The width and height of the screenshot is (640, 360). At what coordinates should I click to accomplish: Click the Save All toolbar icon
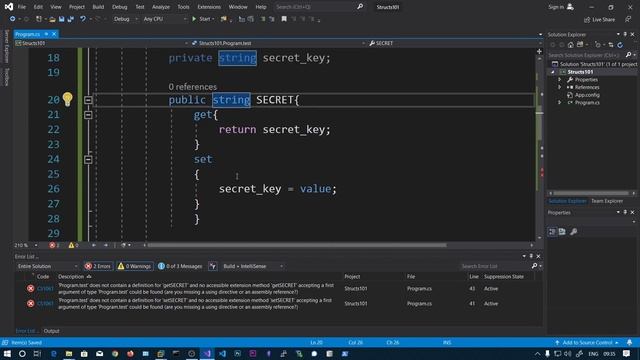(x=70, y=19)
